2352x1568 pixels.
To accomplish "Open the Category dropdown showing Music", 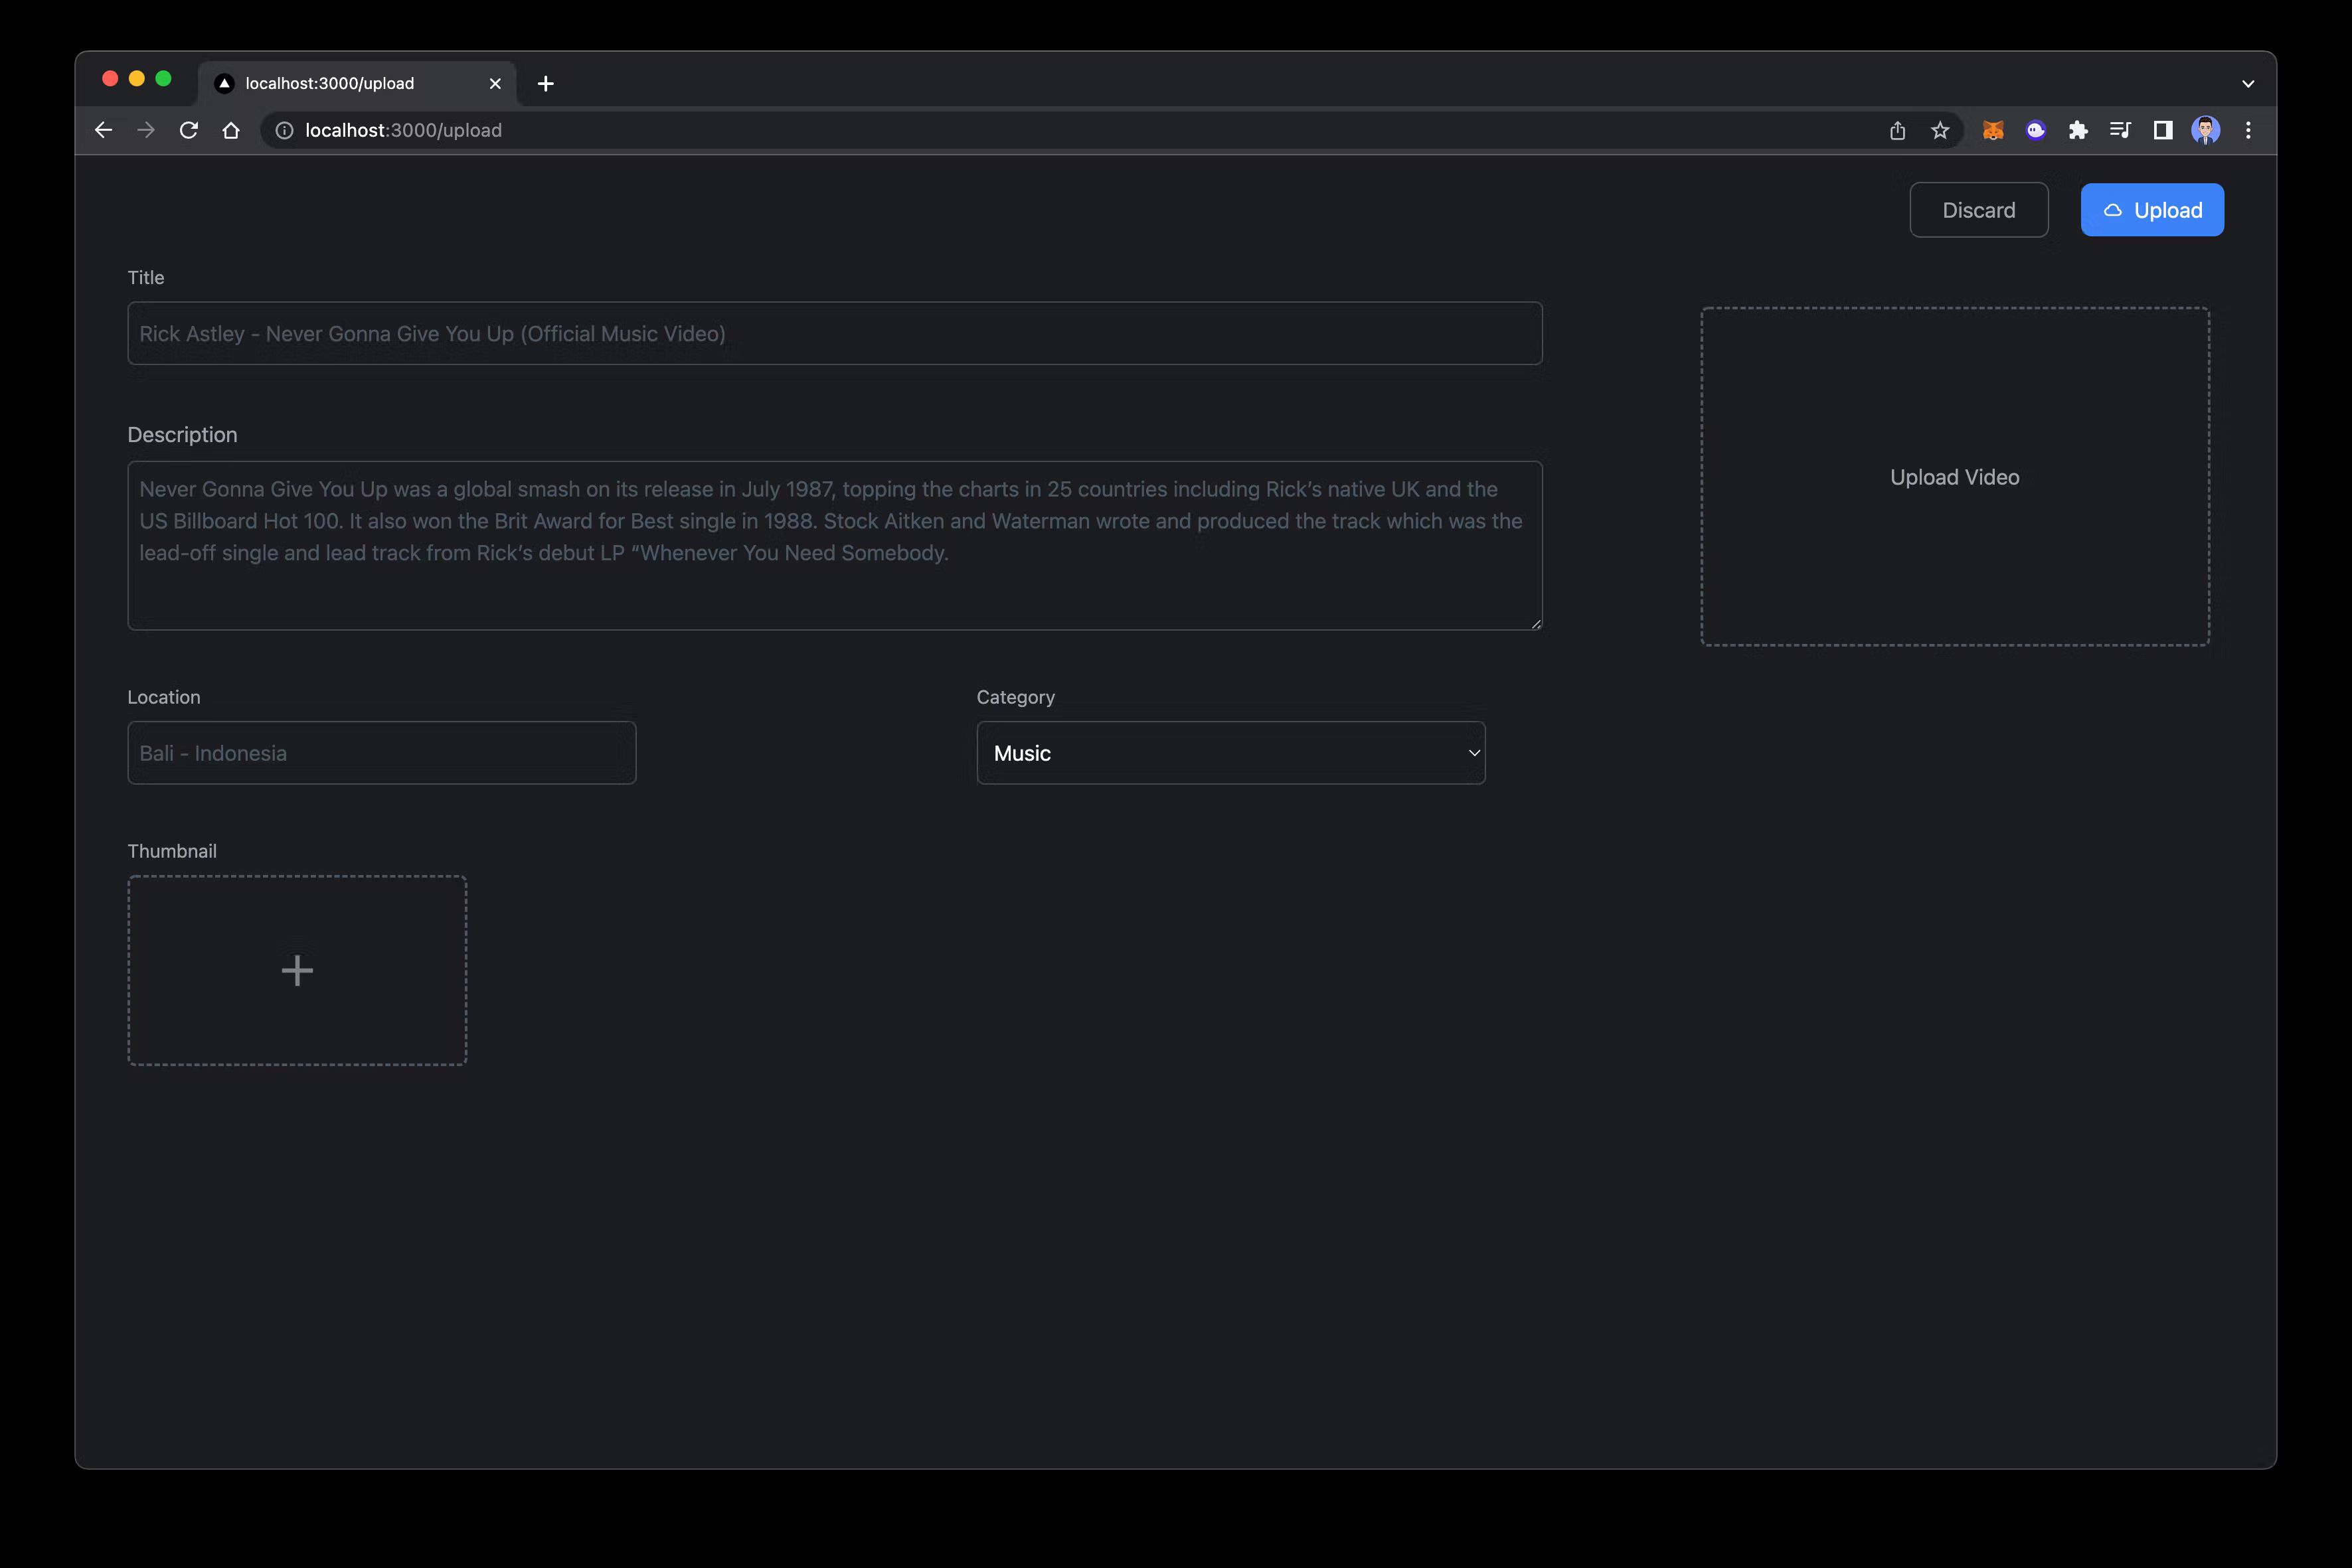I will pyautogui.click(x=1231, y=753).
